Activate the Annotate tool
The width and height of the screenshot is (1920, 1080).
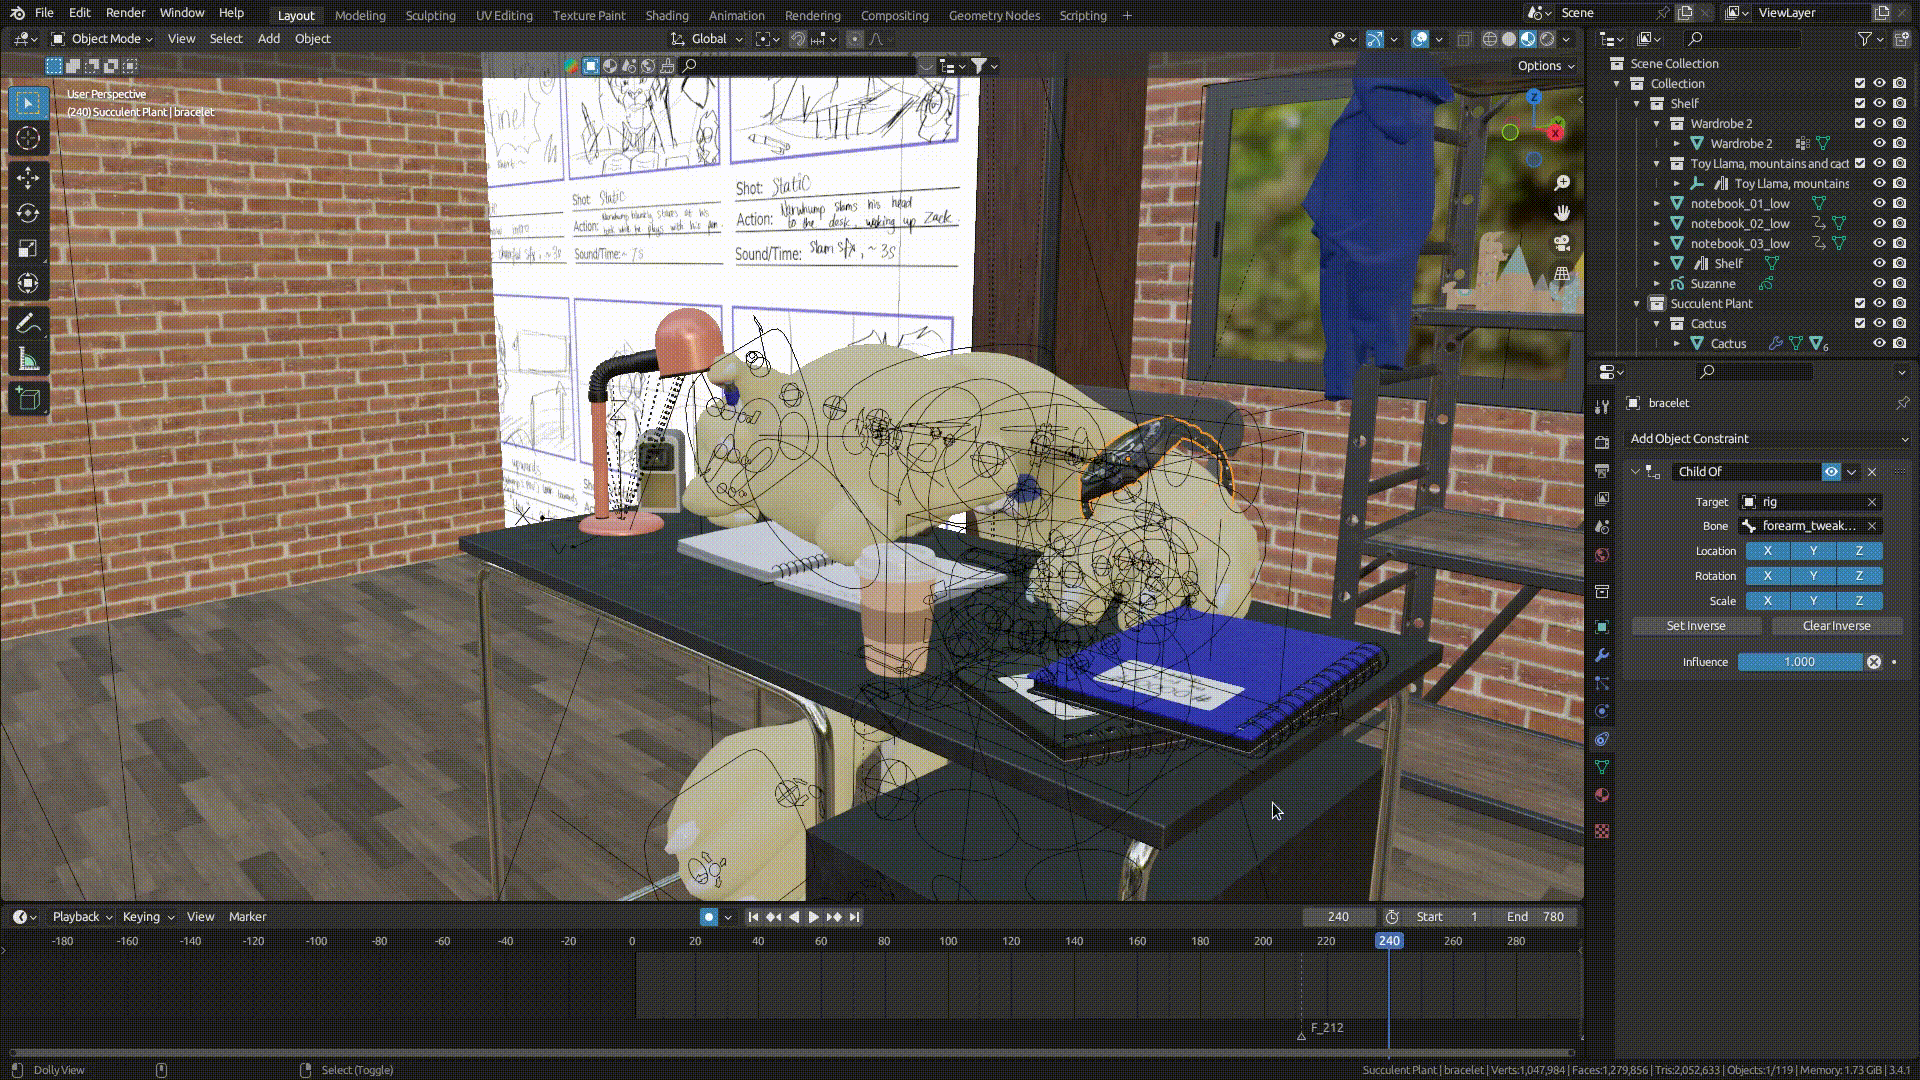coord(28,322)
